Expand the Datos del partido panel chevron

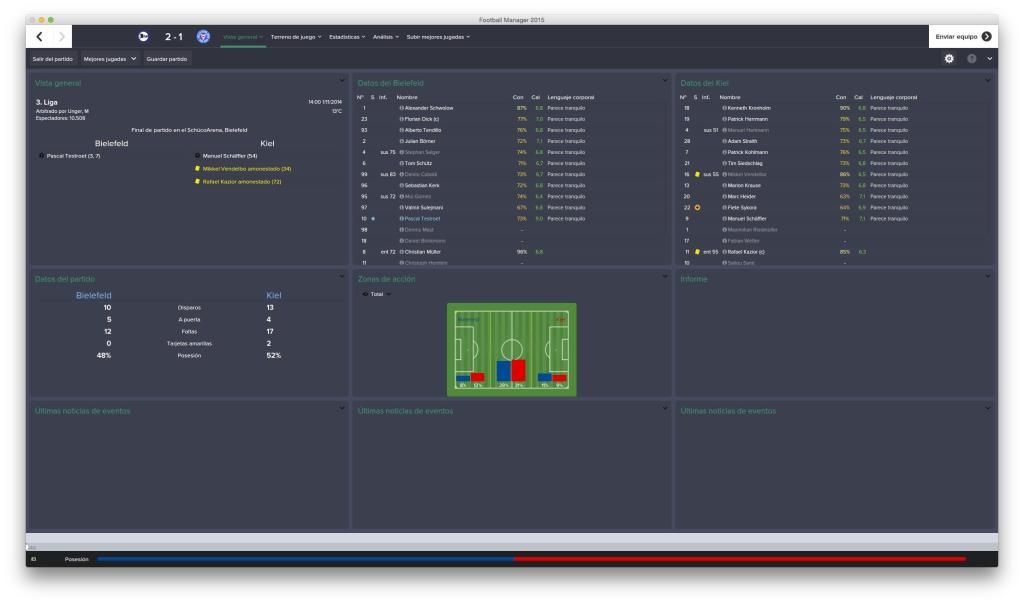pyautogui.click(x=342, y=277)
